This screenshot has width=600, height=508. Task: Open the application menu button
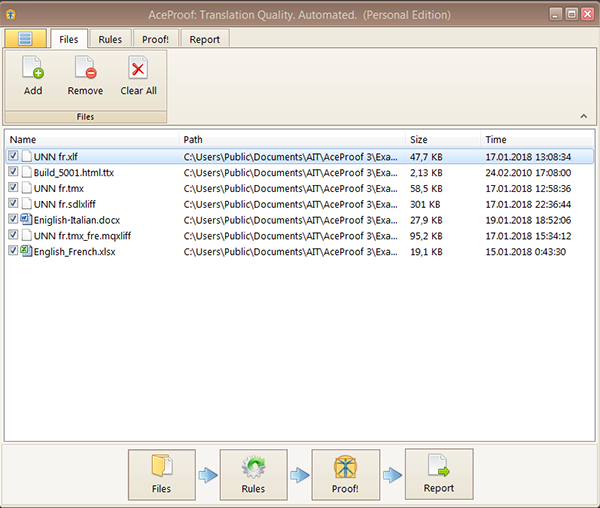(25, 38)
